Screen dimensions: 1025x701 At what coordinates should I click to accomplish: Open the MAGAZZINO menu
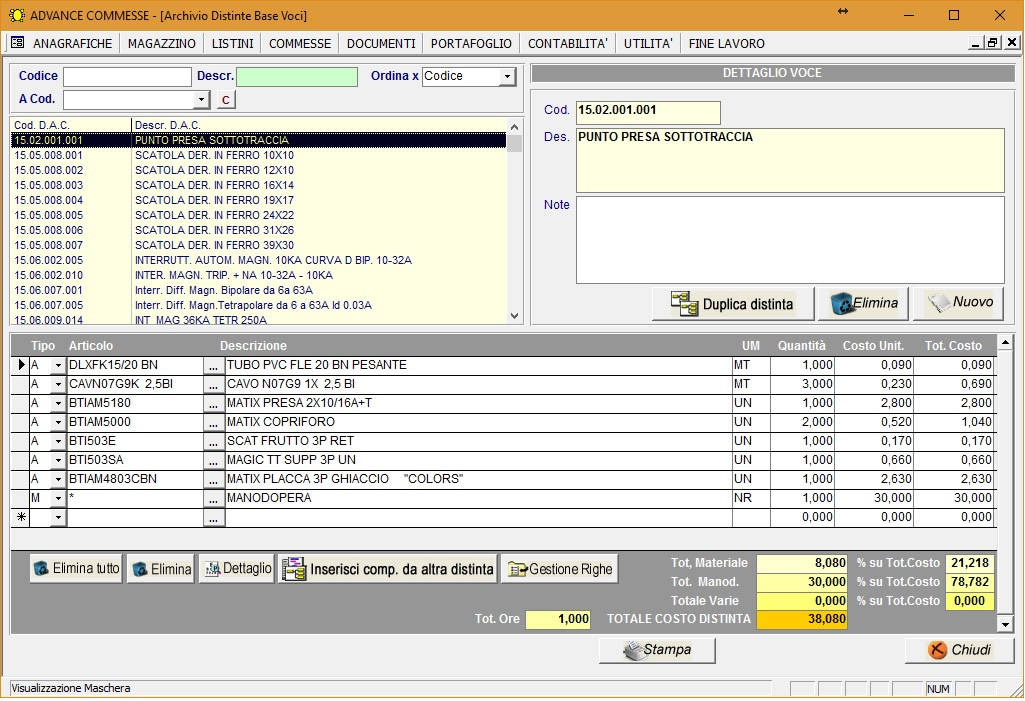tap(161, 44)
